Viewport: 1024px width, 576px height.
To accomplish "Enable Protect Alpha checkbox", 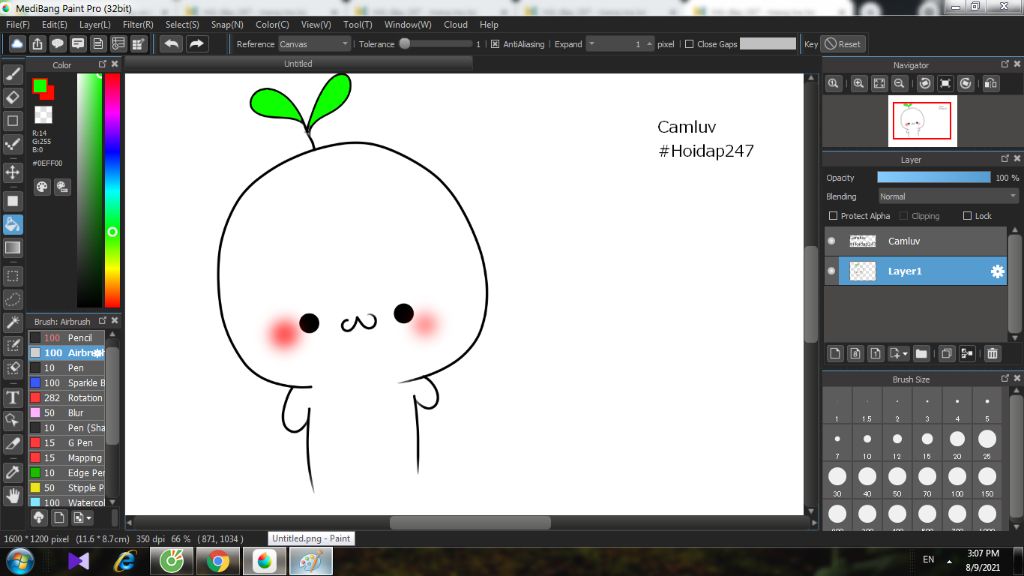I will 833,216.
